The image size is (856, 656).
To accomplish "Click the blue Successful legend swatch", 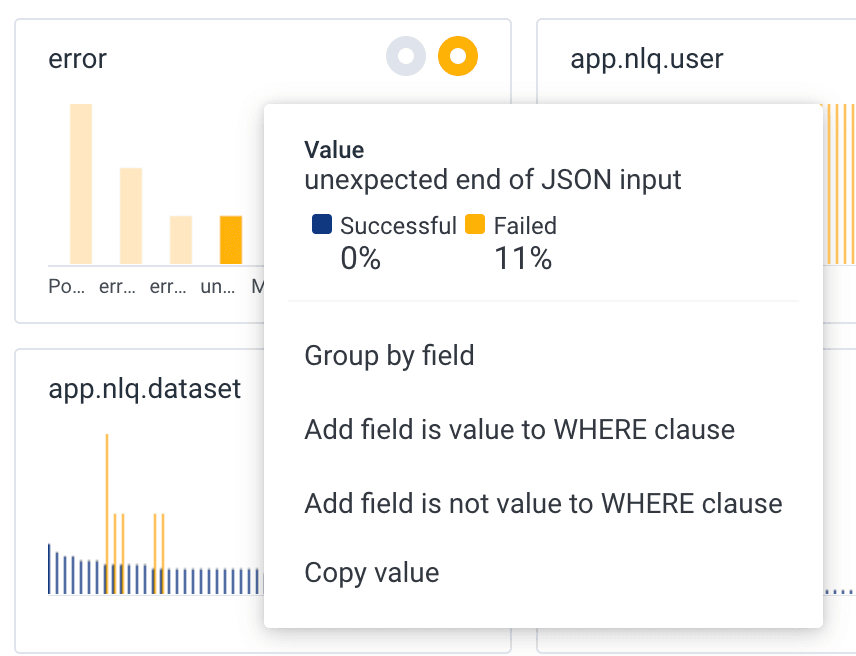I will point(322,225).
